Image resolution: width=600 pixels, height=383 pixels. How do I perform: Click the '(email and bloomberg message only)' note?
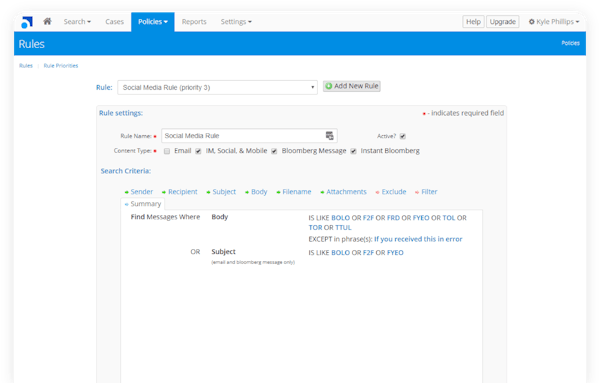[x=253, y=262]
